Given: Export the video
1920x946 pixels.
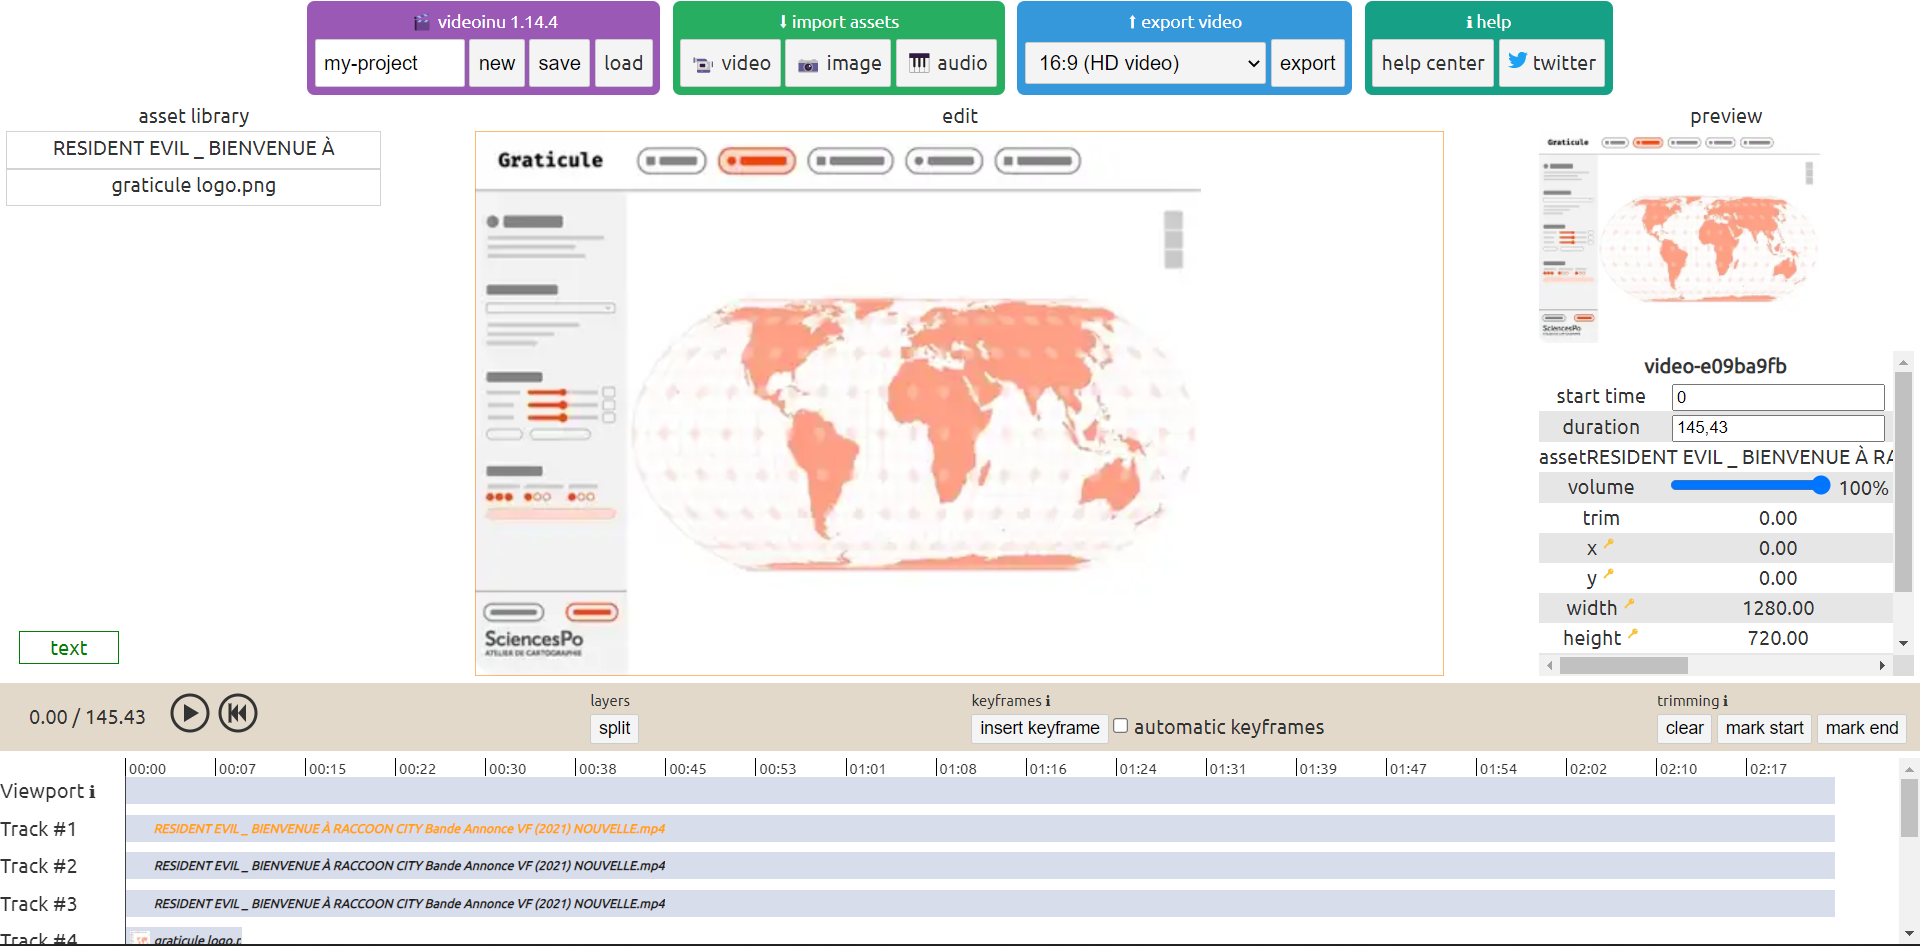Looking at the screenshot, I should pos(1307,63).
